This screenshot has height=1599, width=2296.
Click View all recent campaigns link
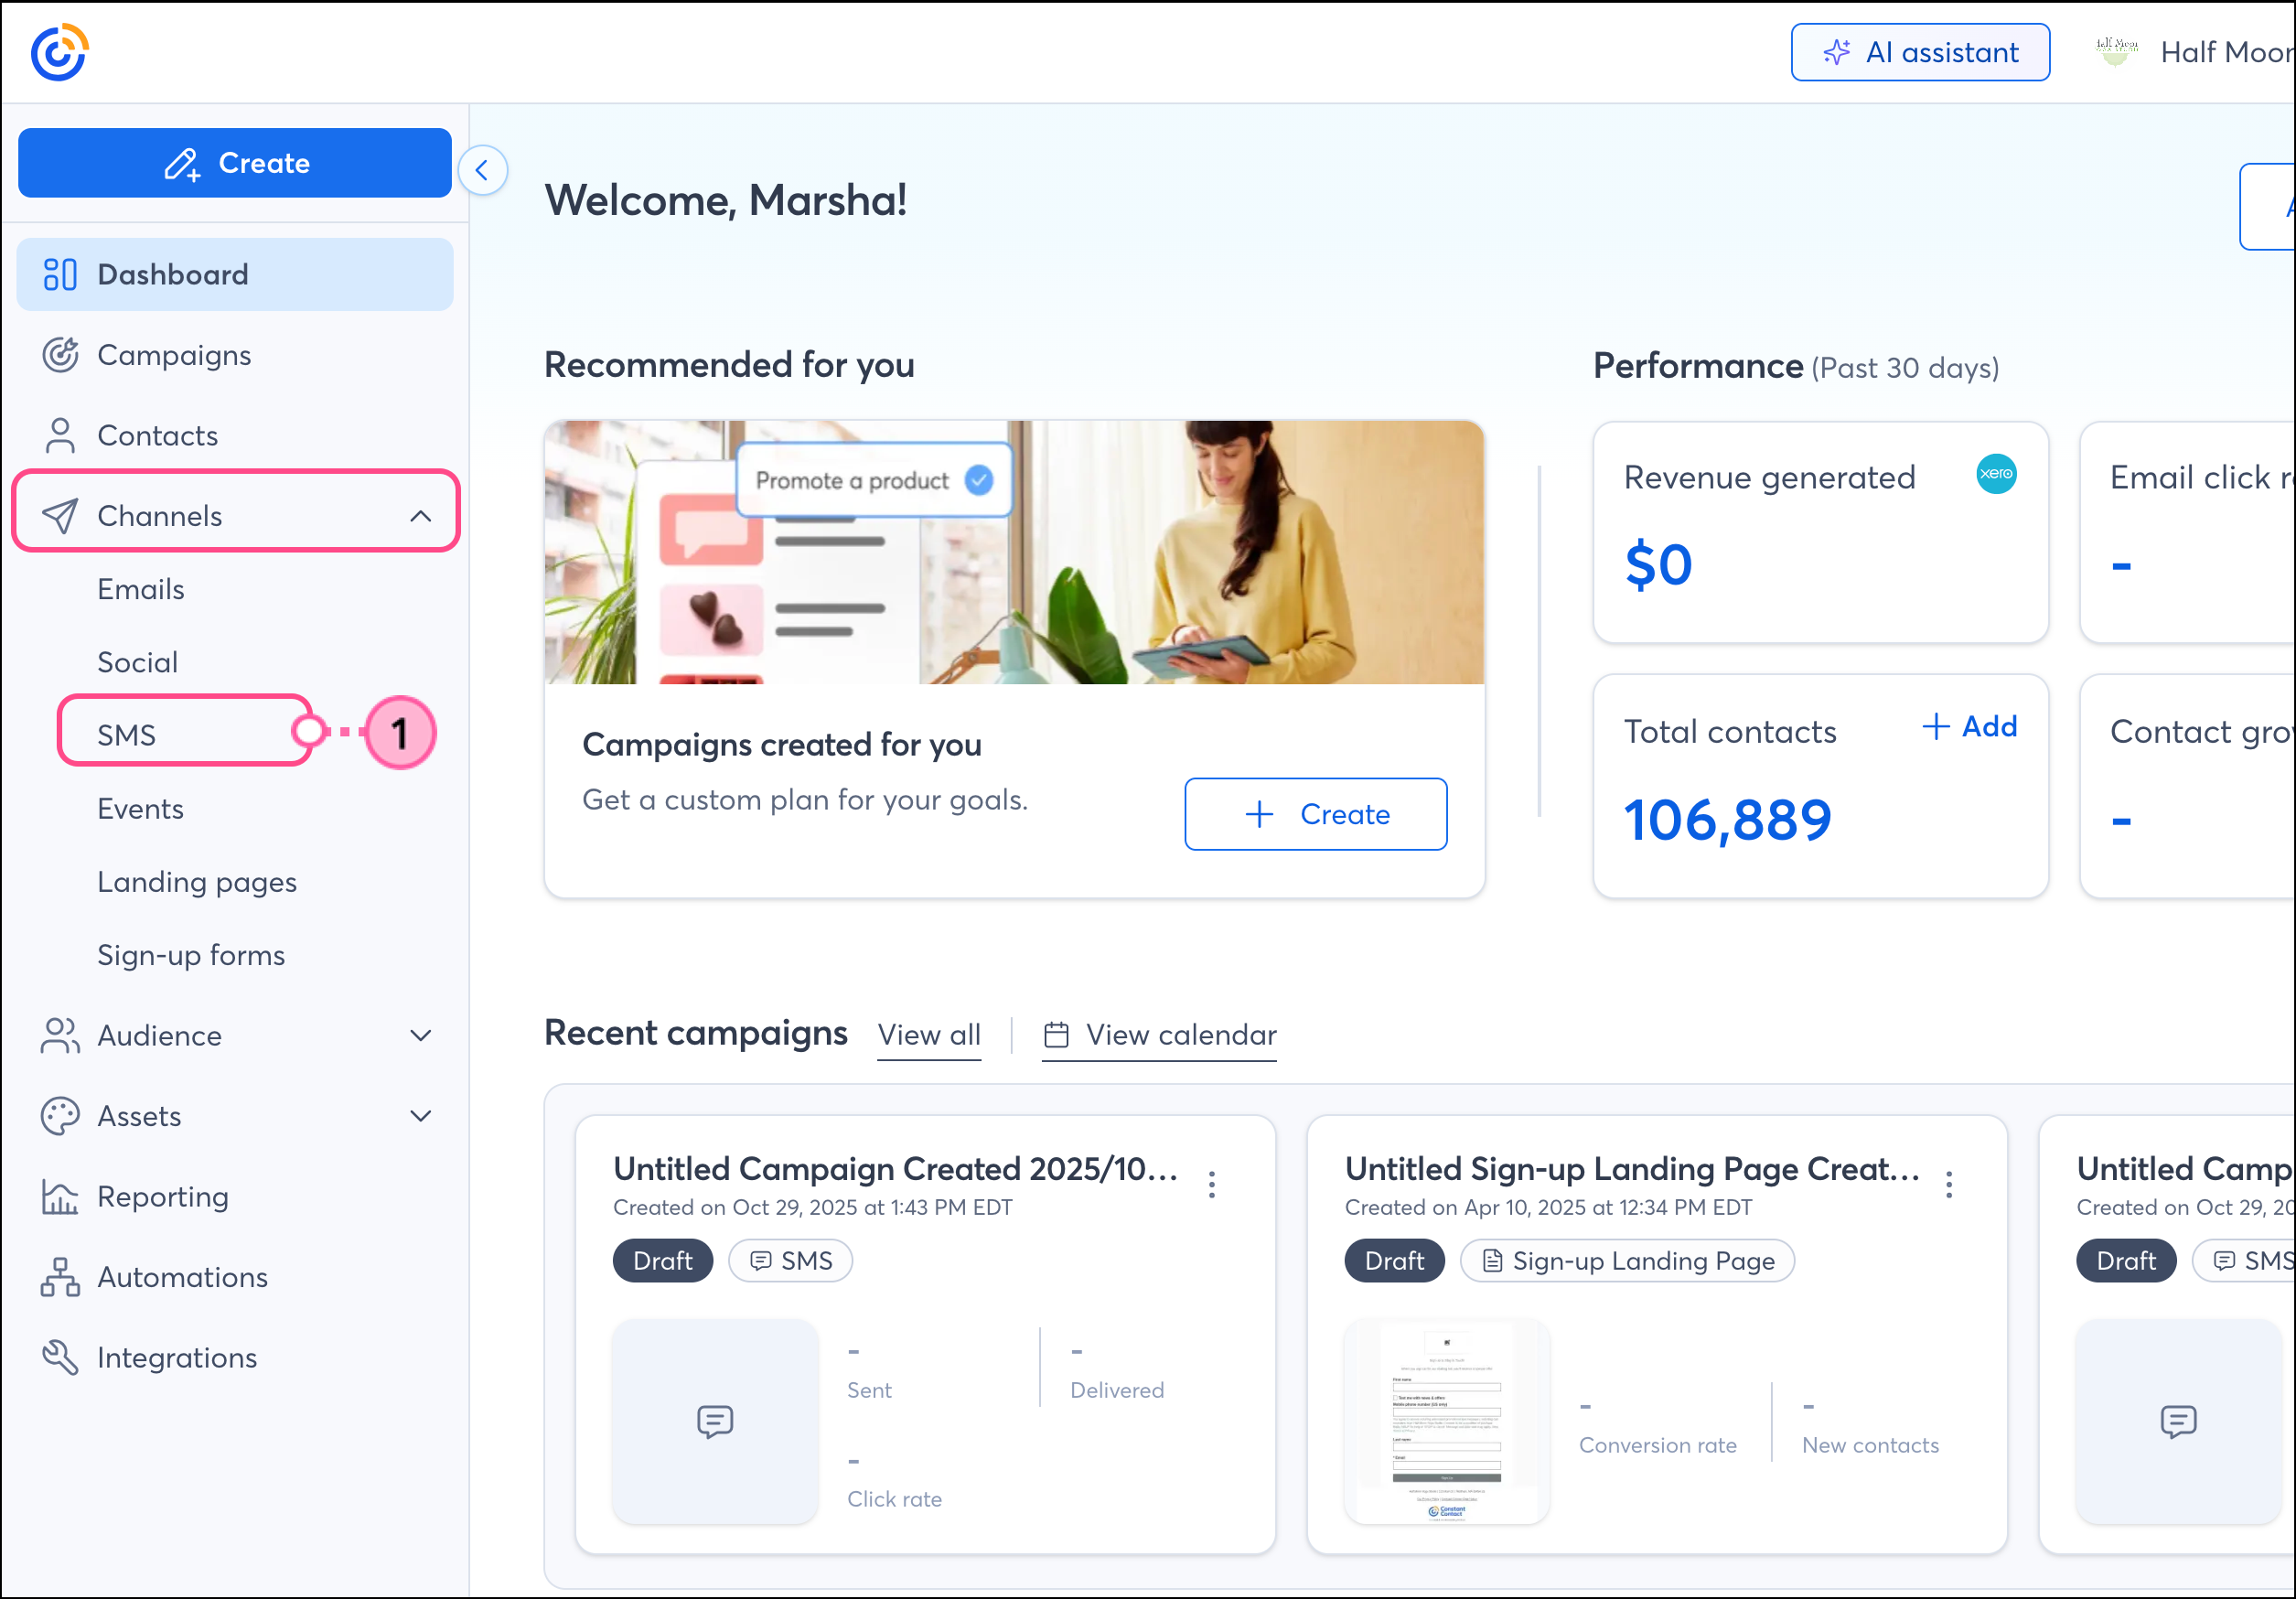tap(928, 1035)
